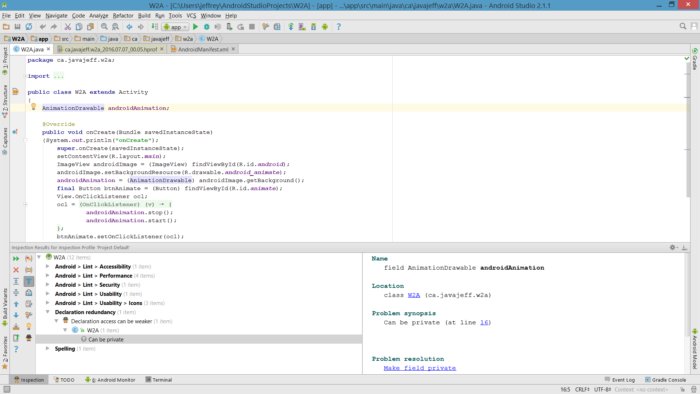This screenshot has height=394, width=700.
Task: Open the Android Monitor tool window
Action: click(110, 380)
